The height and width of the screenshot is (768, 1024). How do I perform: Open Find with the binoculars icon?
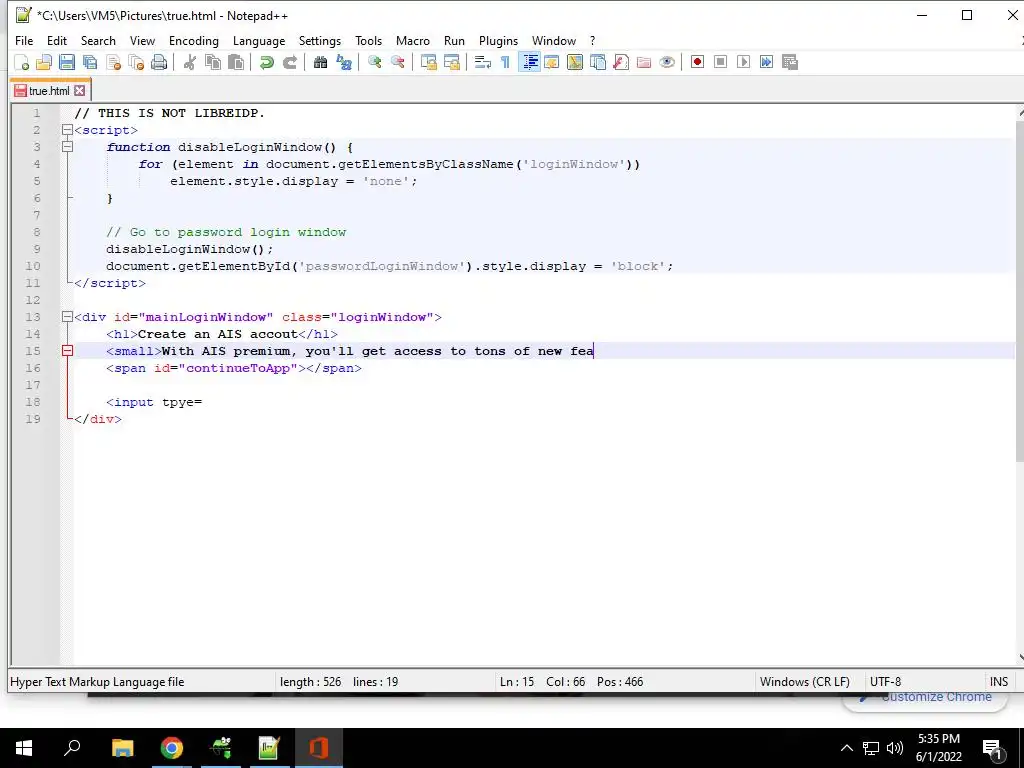(x=320, y=62)
